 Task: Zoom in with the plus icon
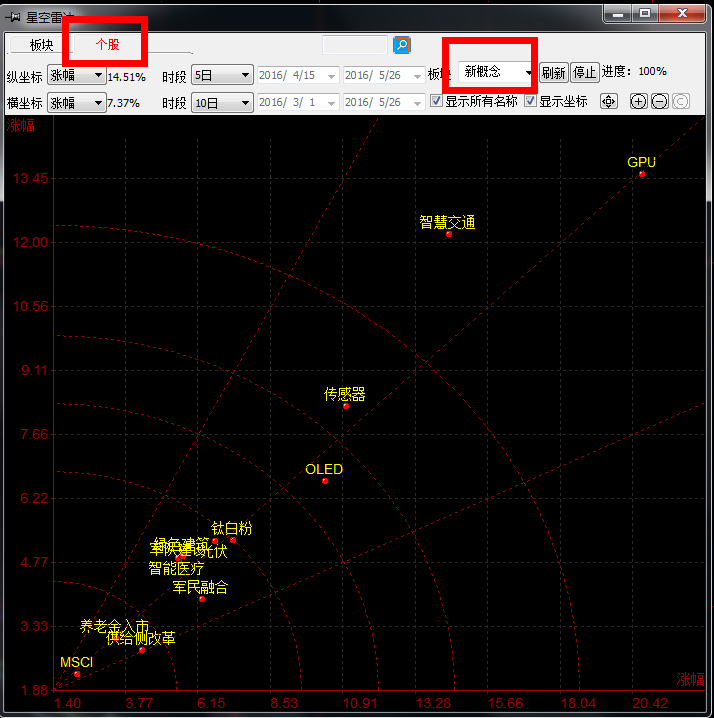pyautogui.click(x=639, y=101)
